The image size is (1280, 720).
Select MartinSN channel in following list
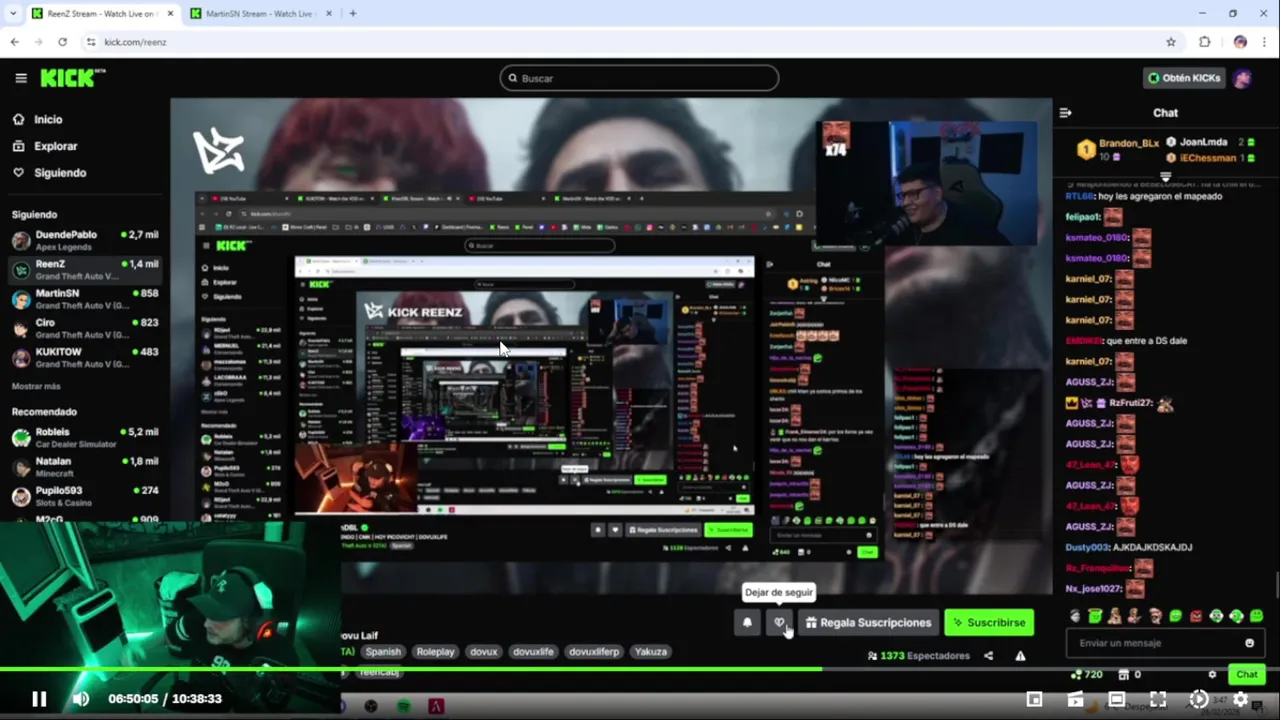coord(85,299)
